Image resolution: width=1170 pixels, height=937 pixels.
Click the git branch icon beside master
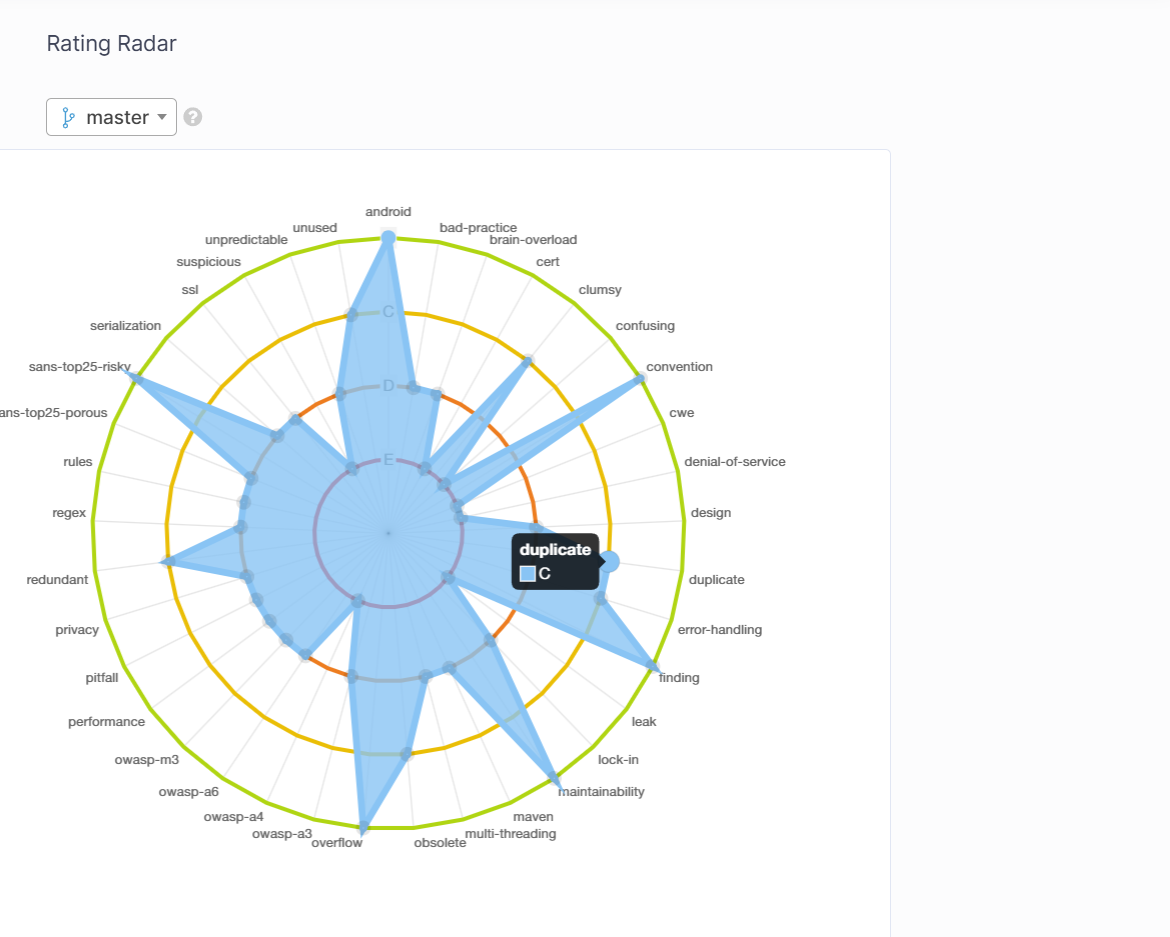tap(69, 117)
